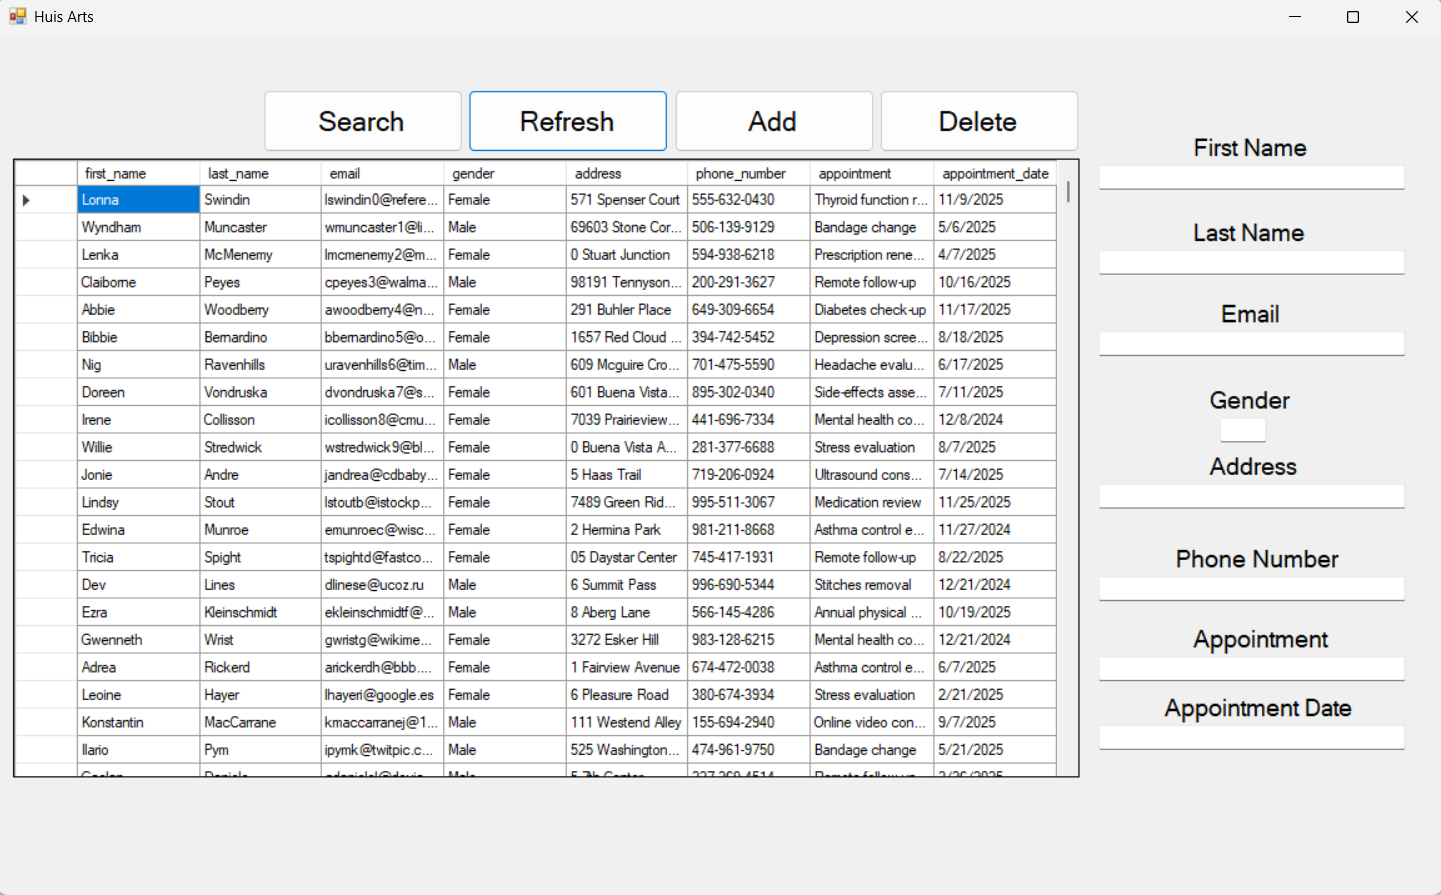This screenshot has height=895, width=1441.
Task: Click the Huis Arts app icon
Action: pos(17,17)
